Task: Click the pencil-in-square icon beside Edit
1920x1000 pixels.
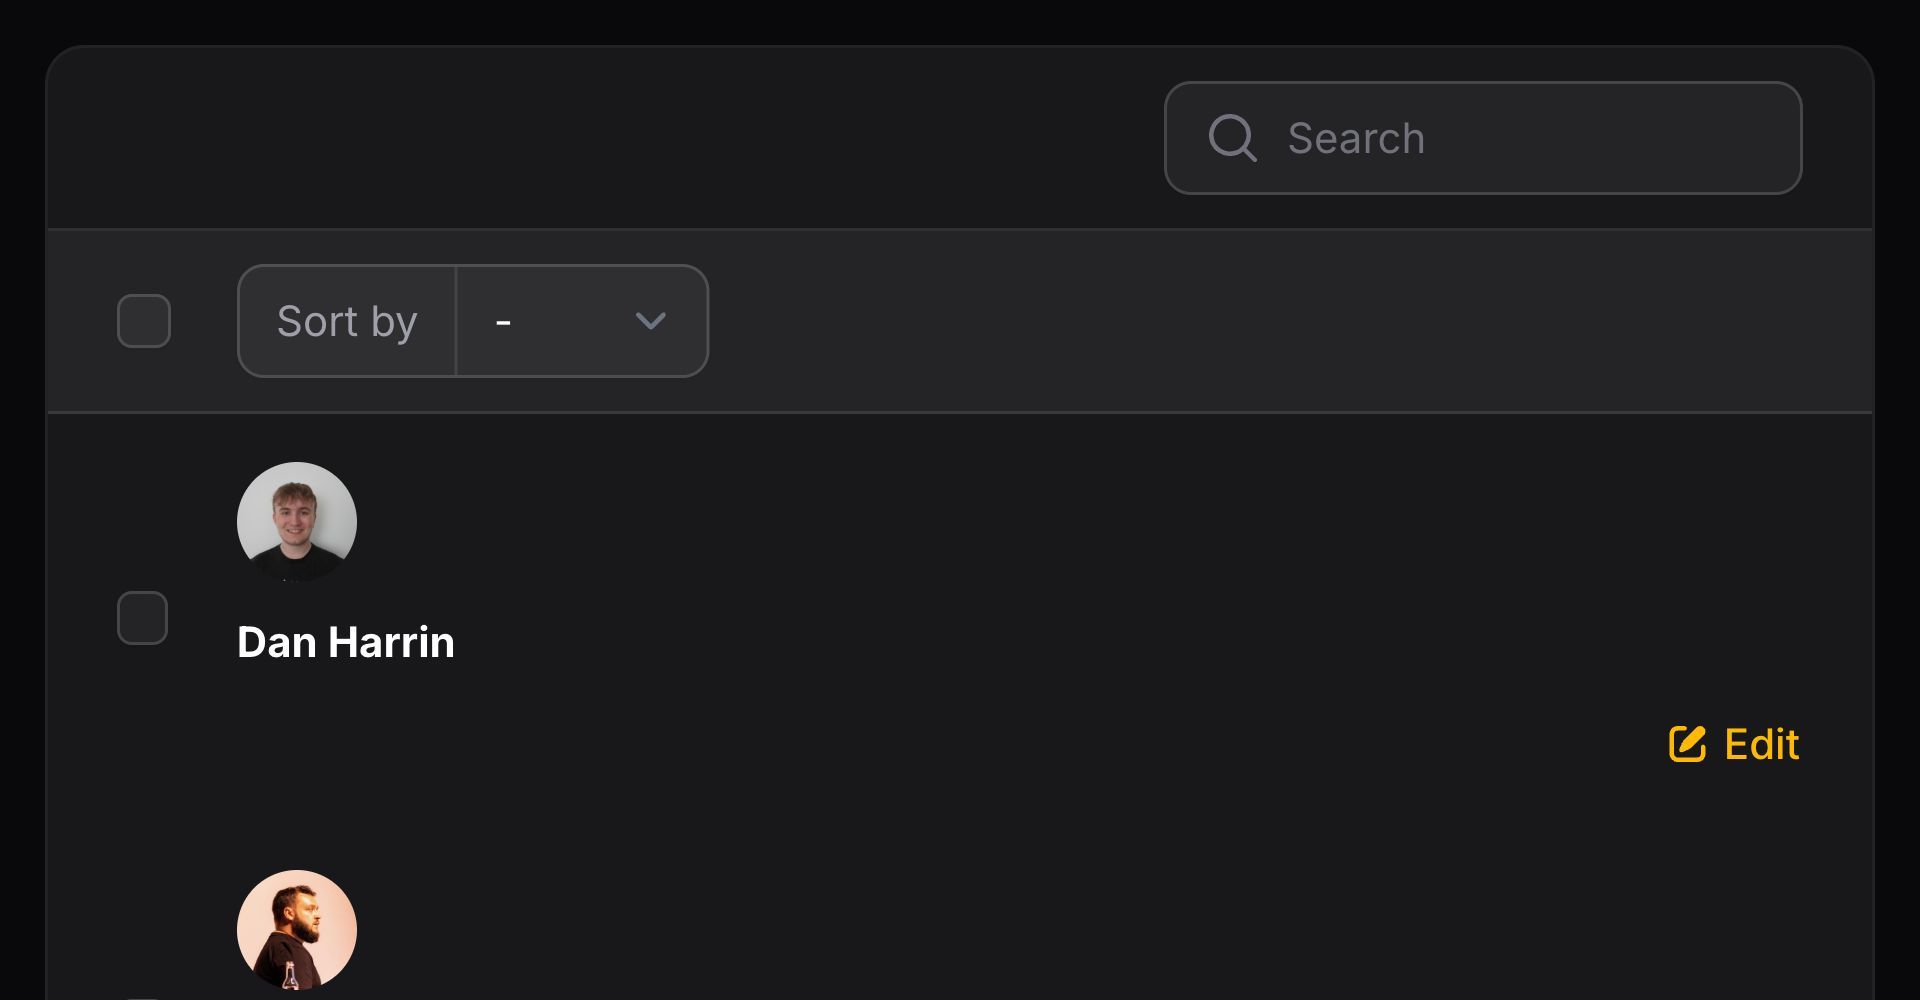Action: 1687,745
